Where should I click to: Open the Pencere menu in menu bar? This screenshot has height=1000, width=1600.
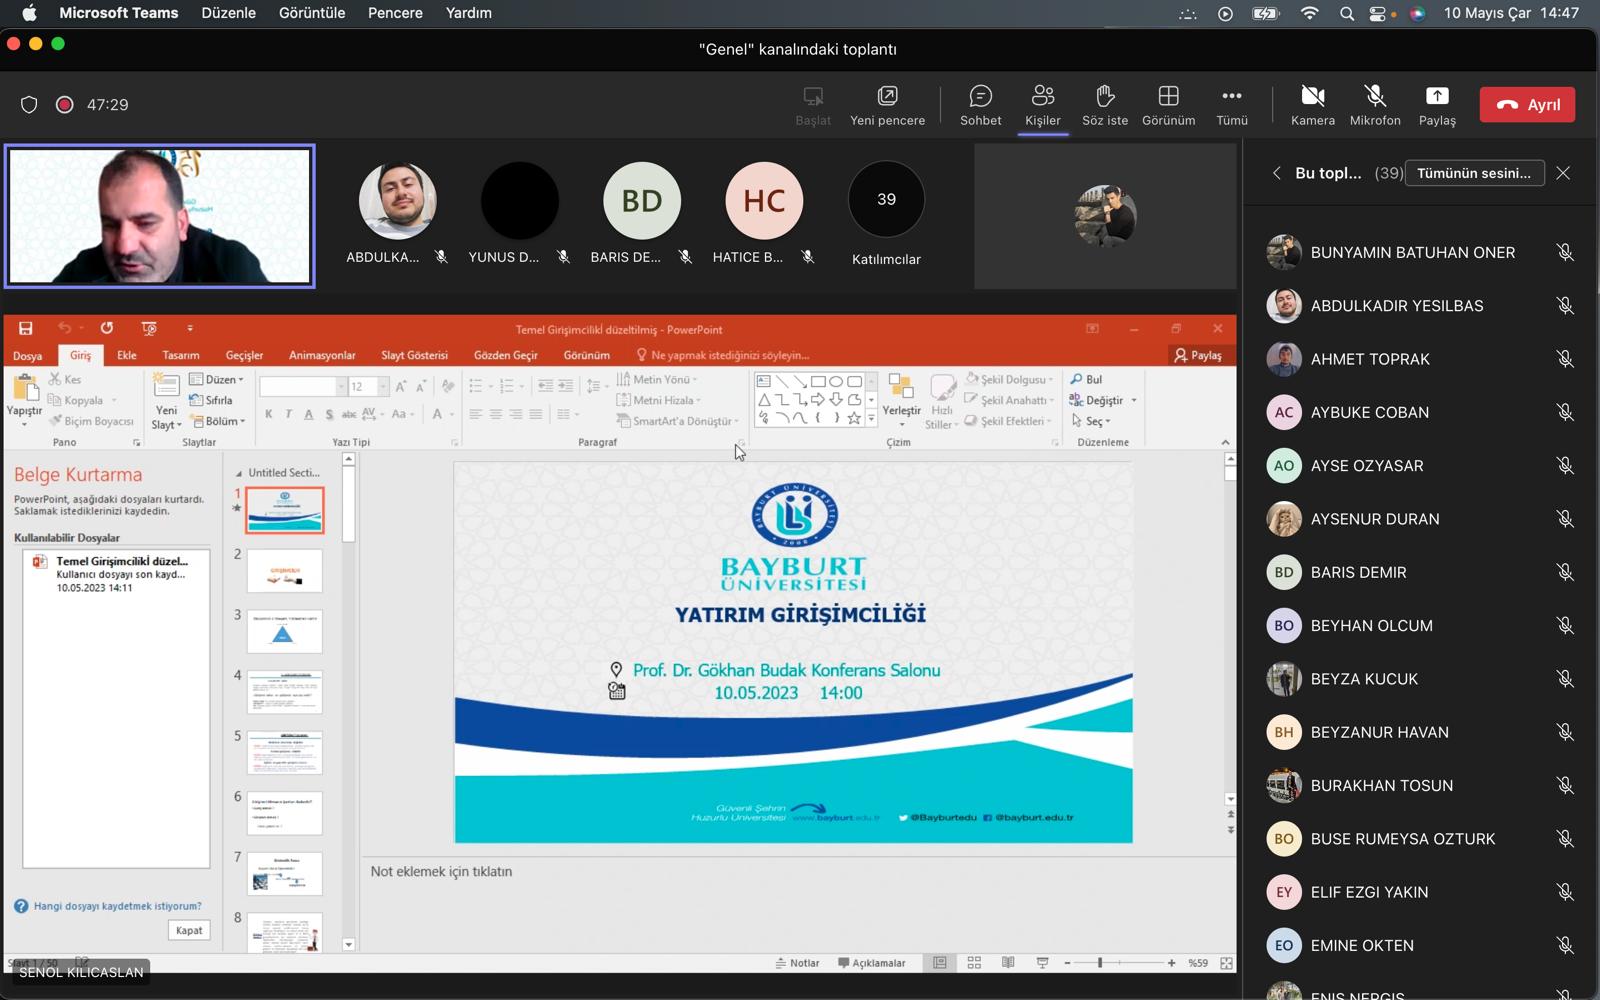pyautogui.click(x=395, y=13)
